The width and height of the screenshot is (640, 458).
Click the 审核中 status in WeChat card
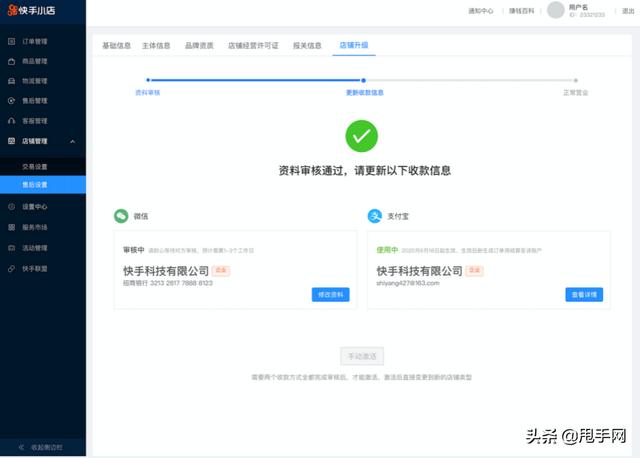(134, 250)
